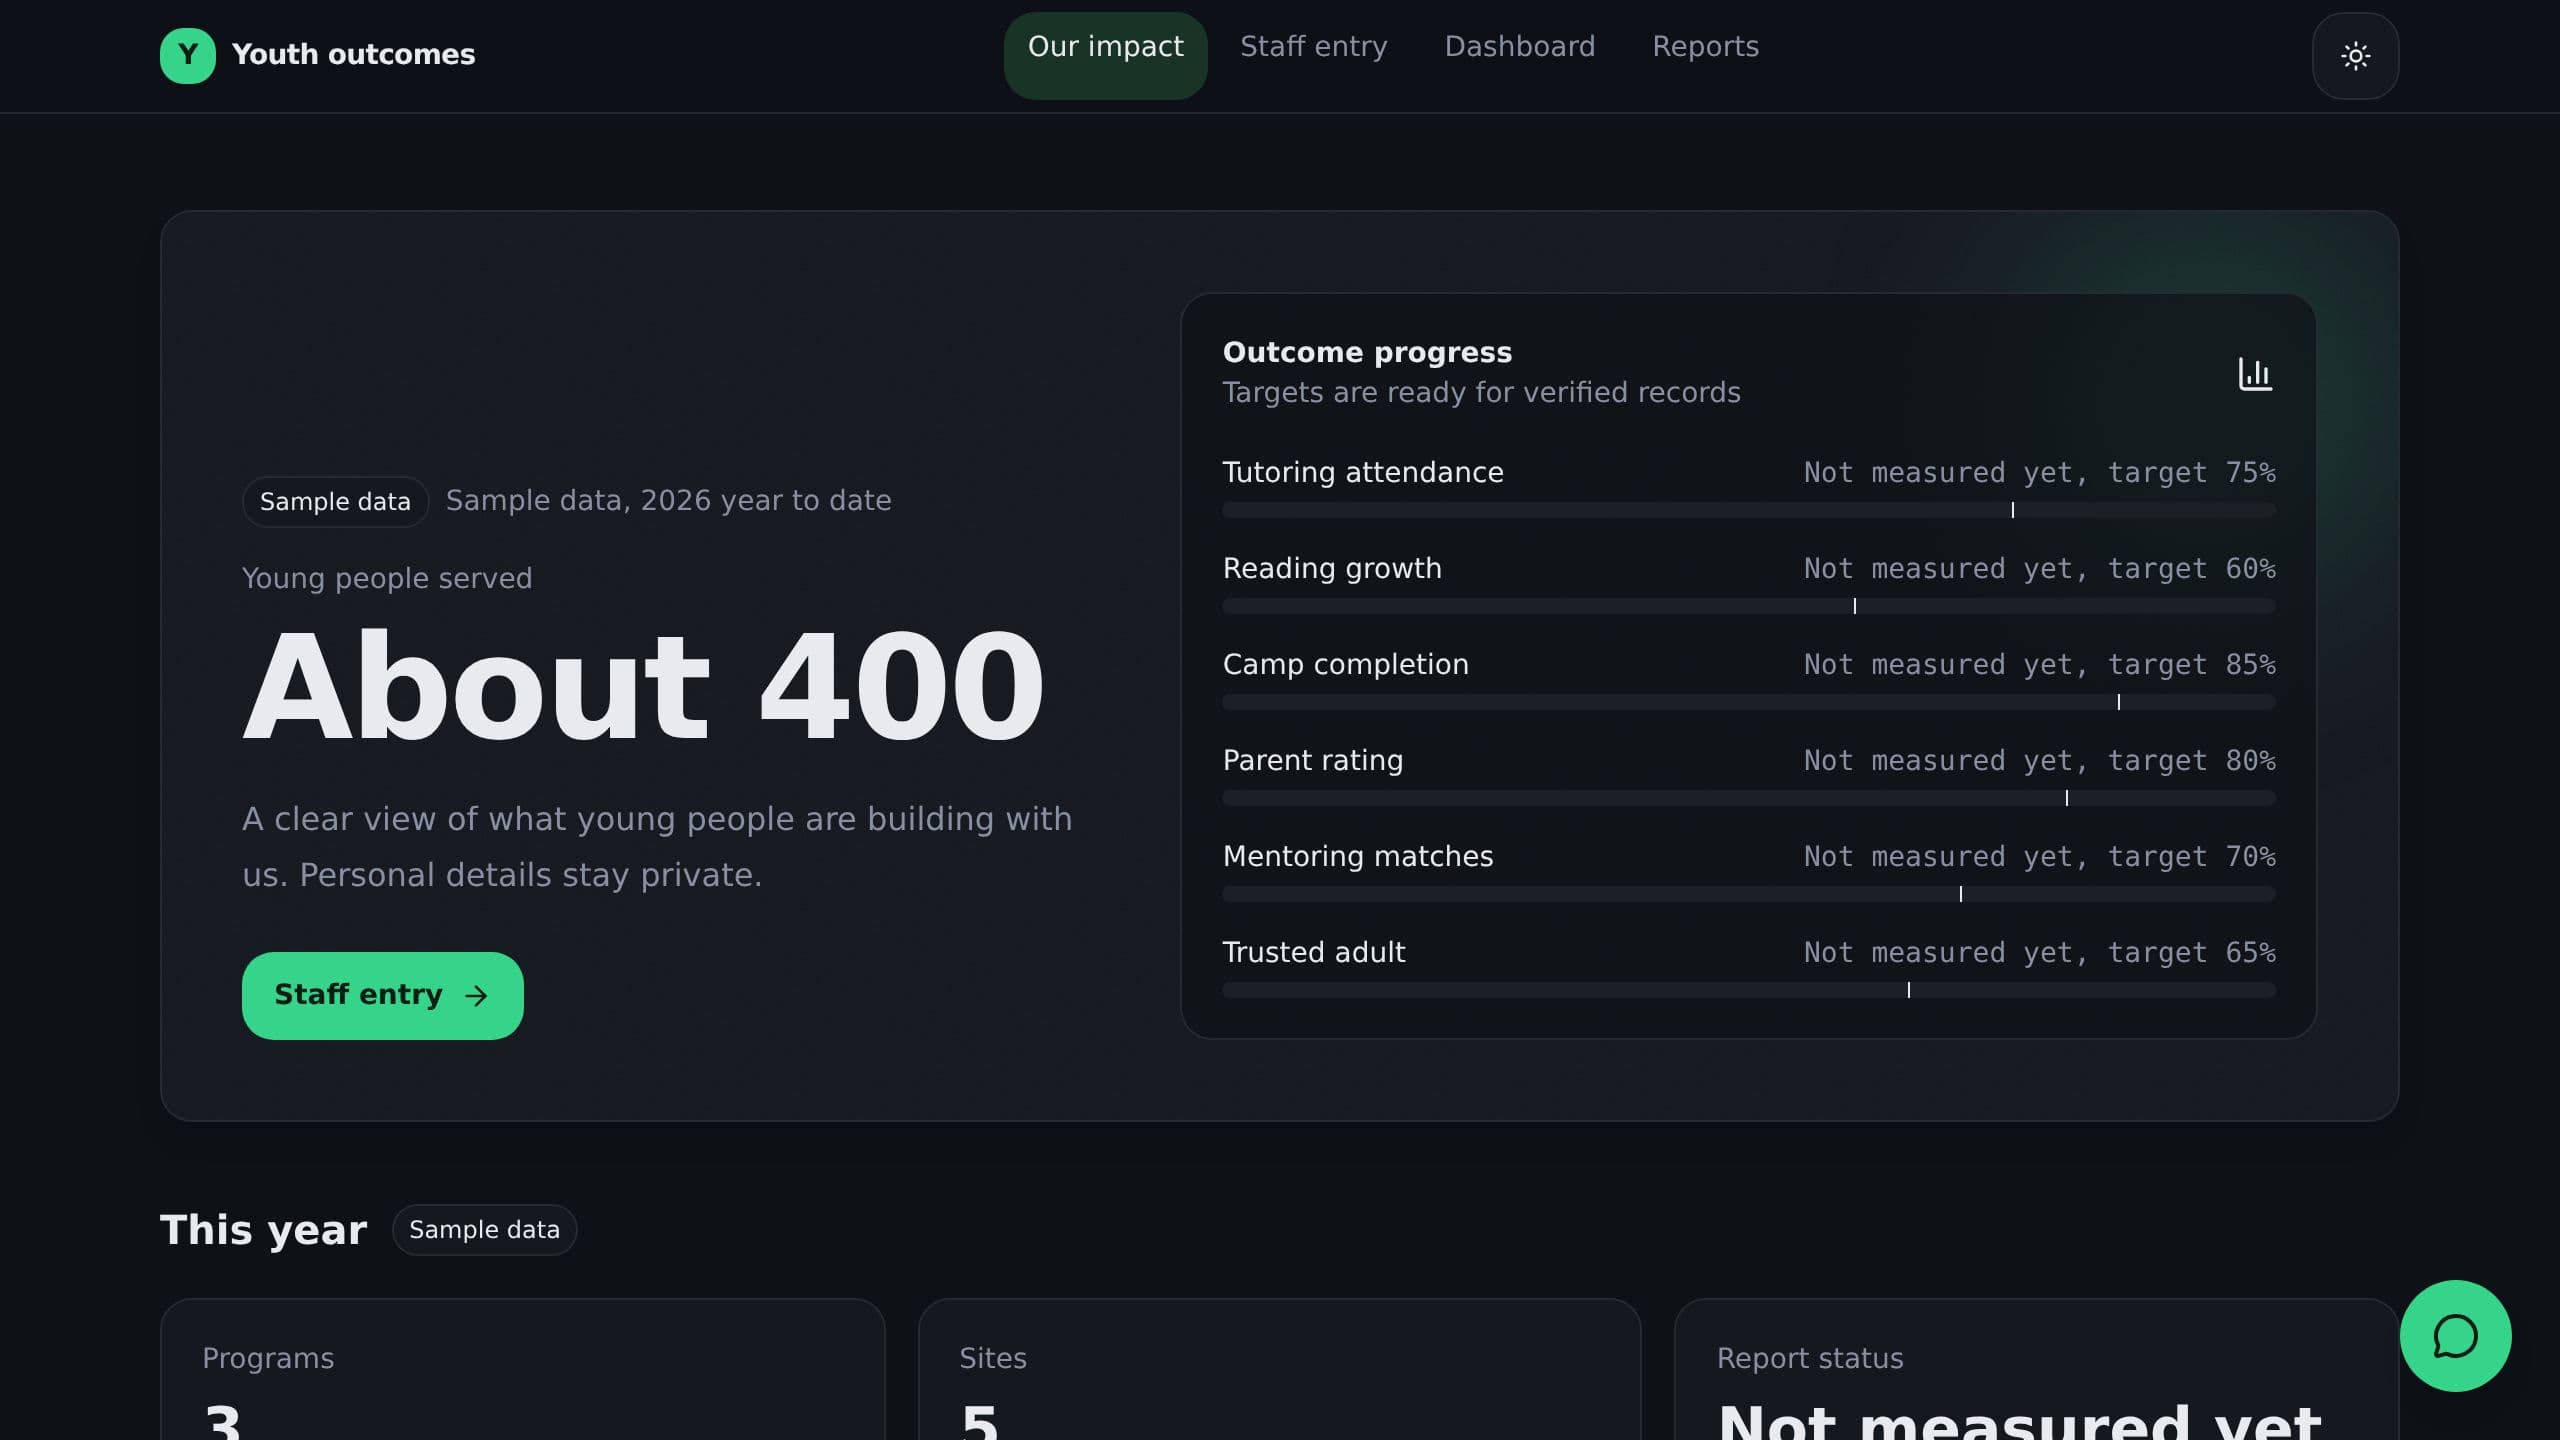Select the Reading growth label
Image resolution: width=2560 pixels, height=1440 pixels.
pos(1332,568)
